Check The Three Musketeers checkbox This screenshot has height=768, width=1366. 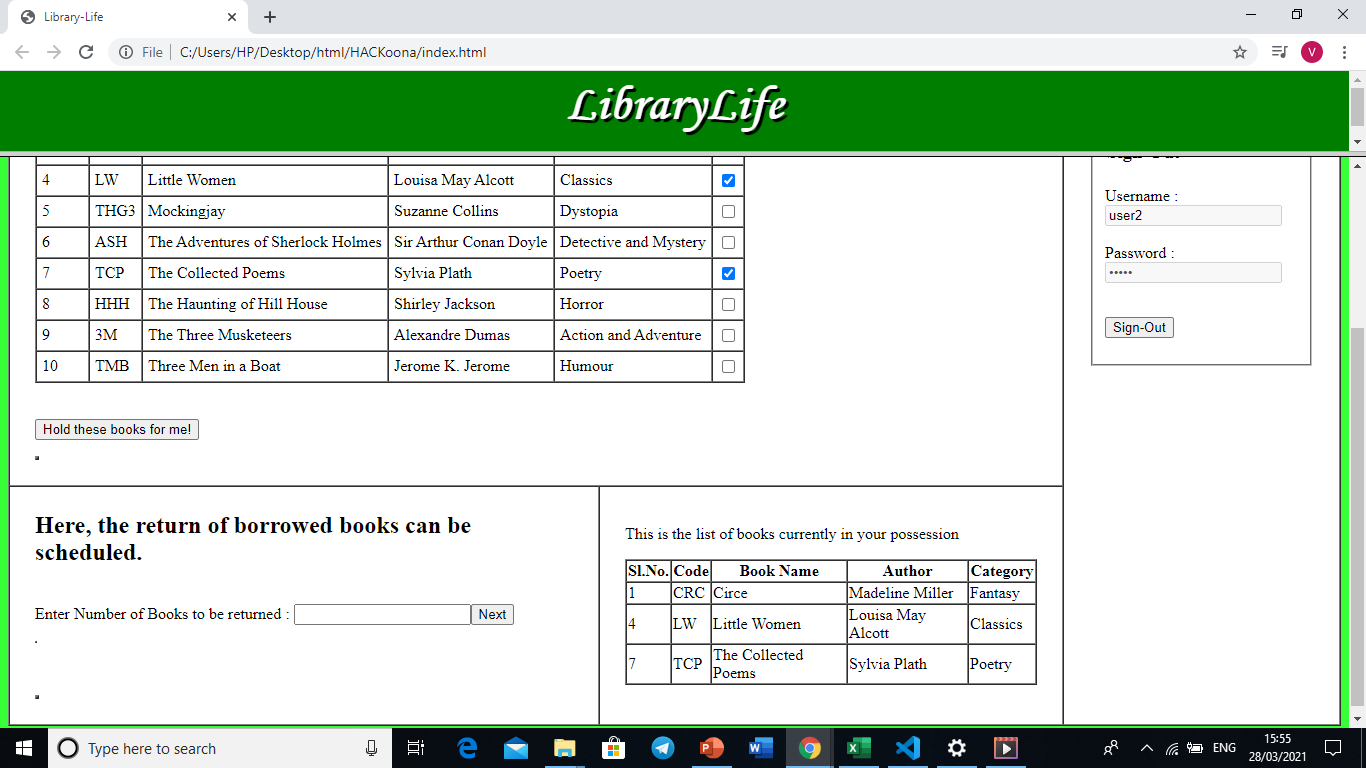tap(728, 335)
